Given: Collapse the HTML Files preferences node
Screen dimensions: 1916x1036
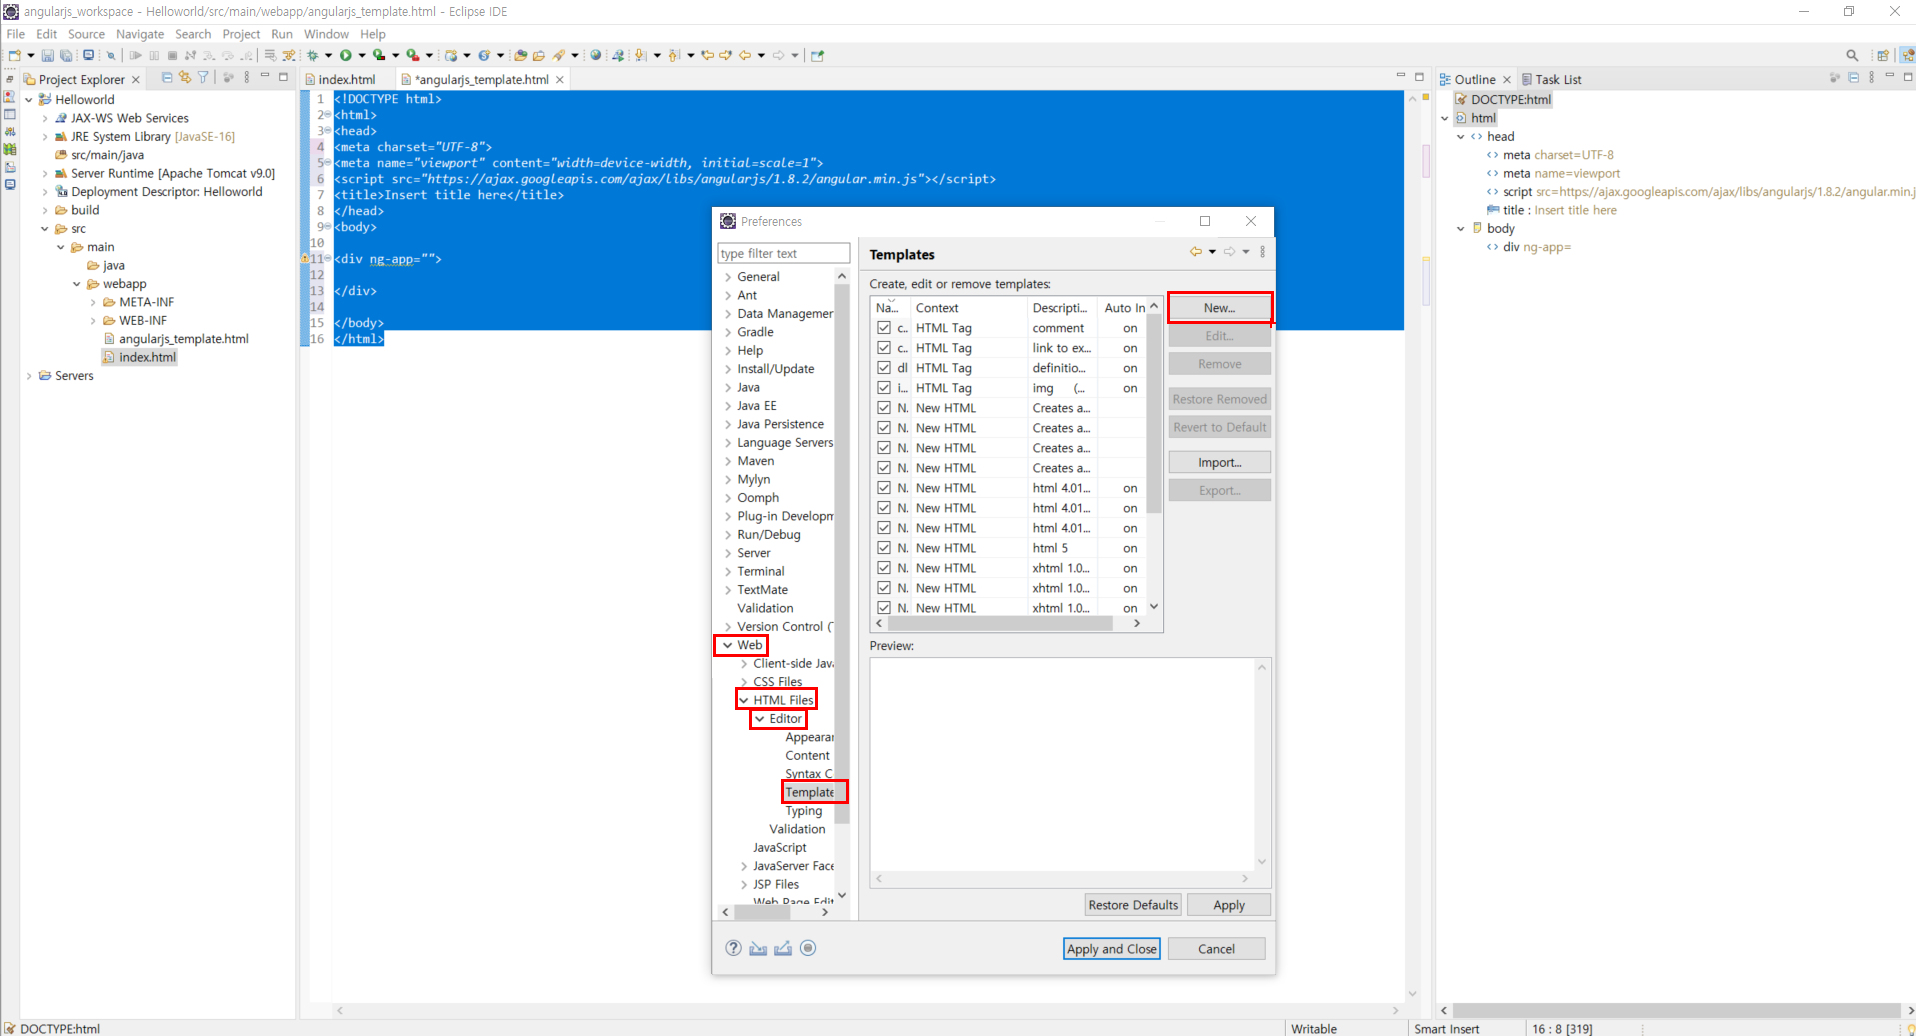Looking at the screenshot, I should 743,701.
